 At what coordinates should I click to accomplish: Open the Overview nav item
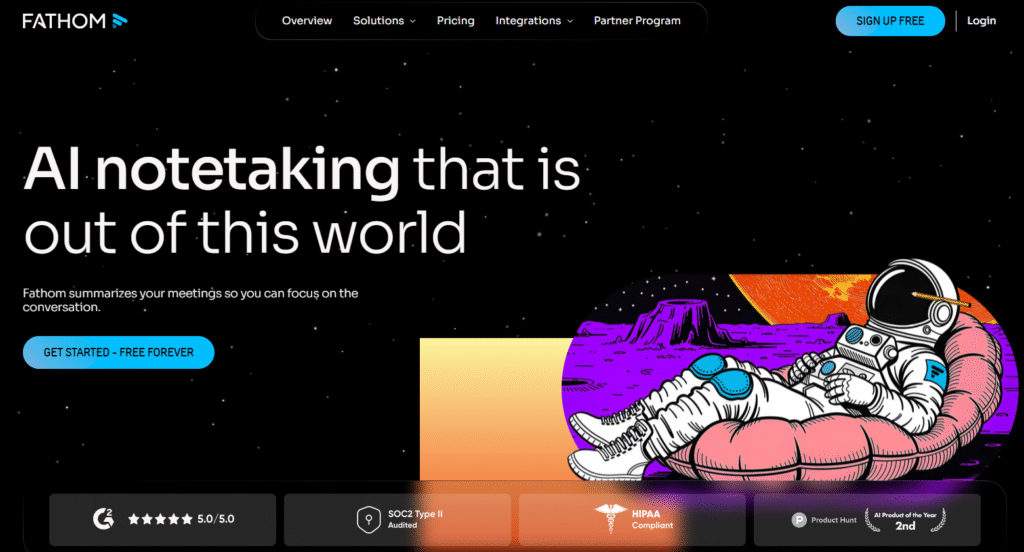pyautogui.click(x=307, y=21)
